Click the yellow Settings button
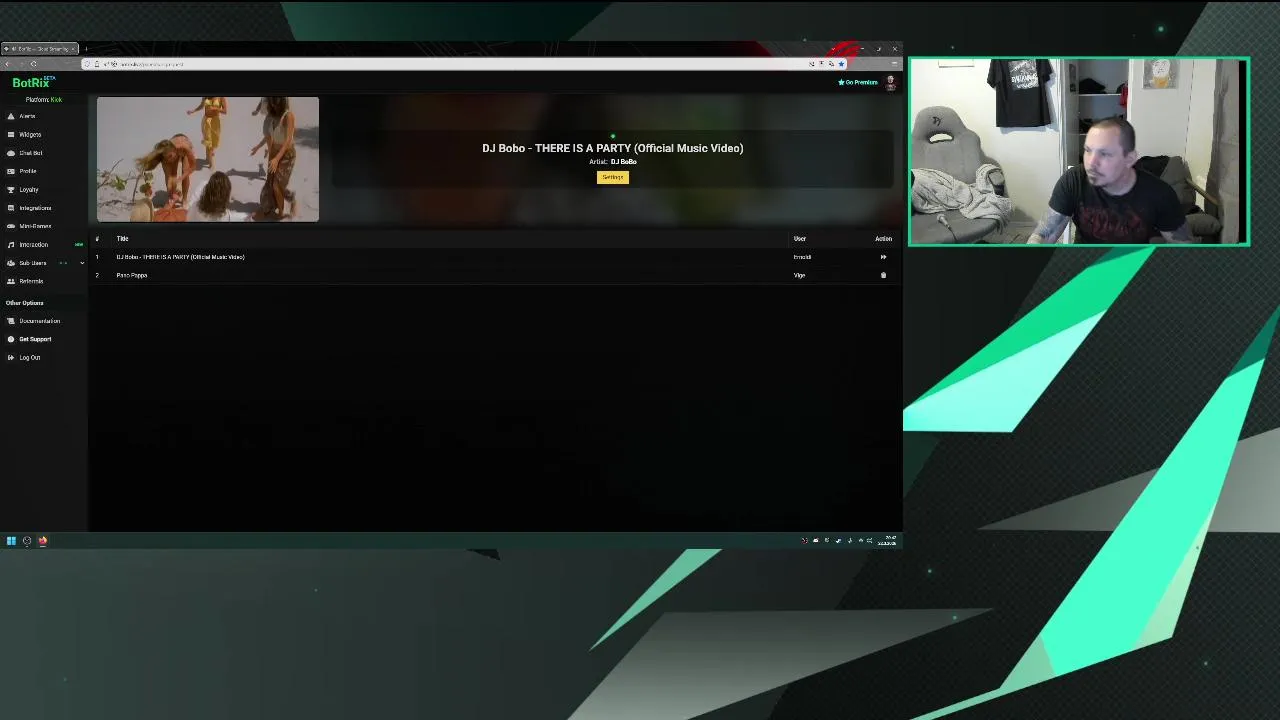 point(613,177)
